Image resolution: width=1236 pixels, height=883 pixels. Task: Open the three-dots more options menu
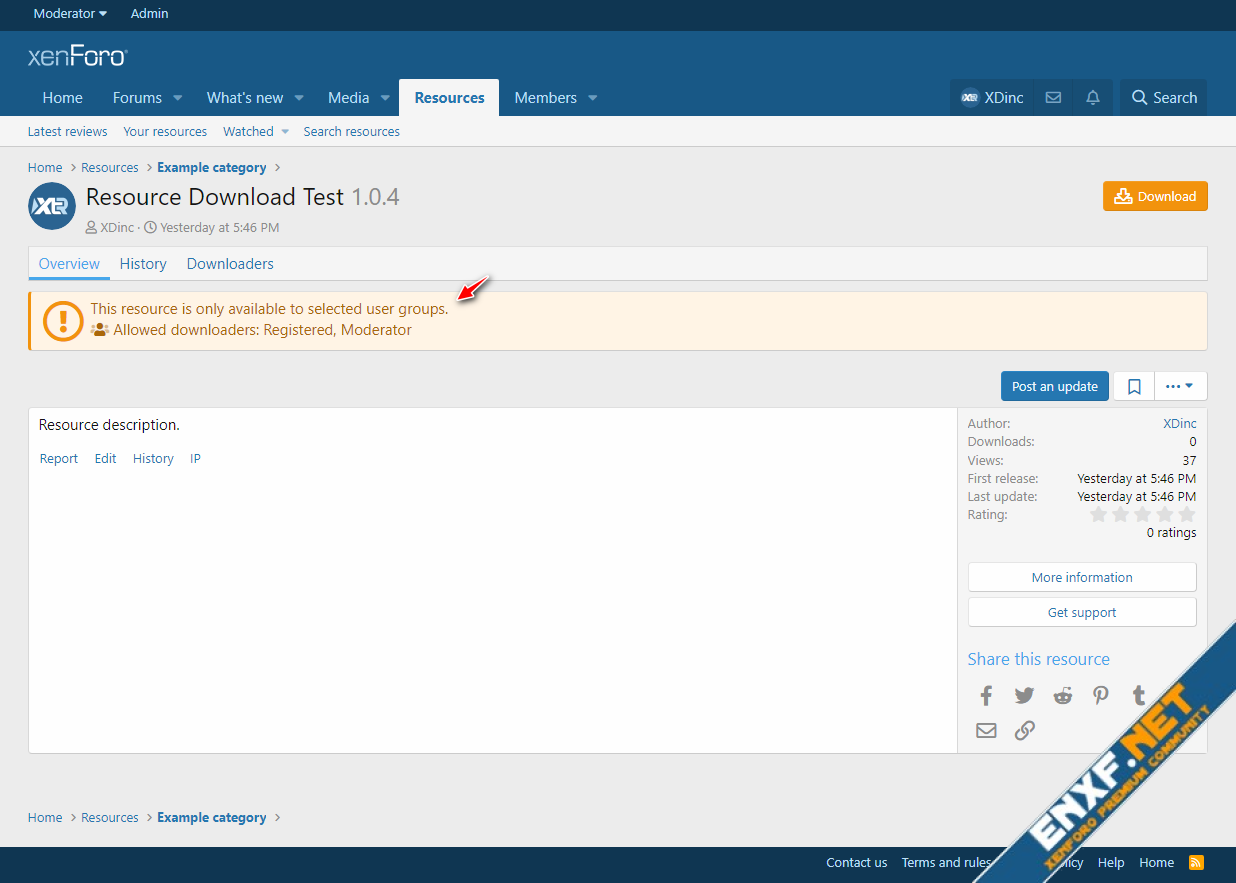[1180, 386]
